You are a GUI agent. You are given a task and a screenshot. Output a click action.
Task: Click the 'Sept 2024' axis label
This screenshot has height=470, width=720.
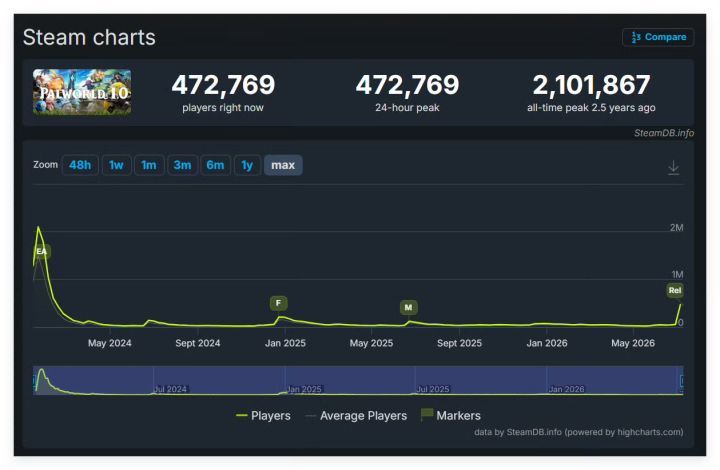pyautogui.click(x=198, y=343)
